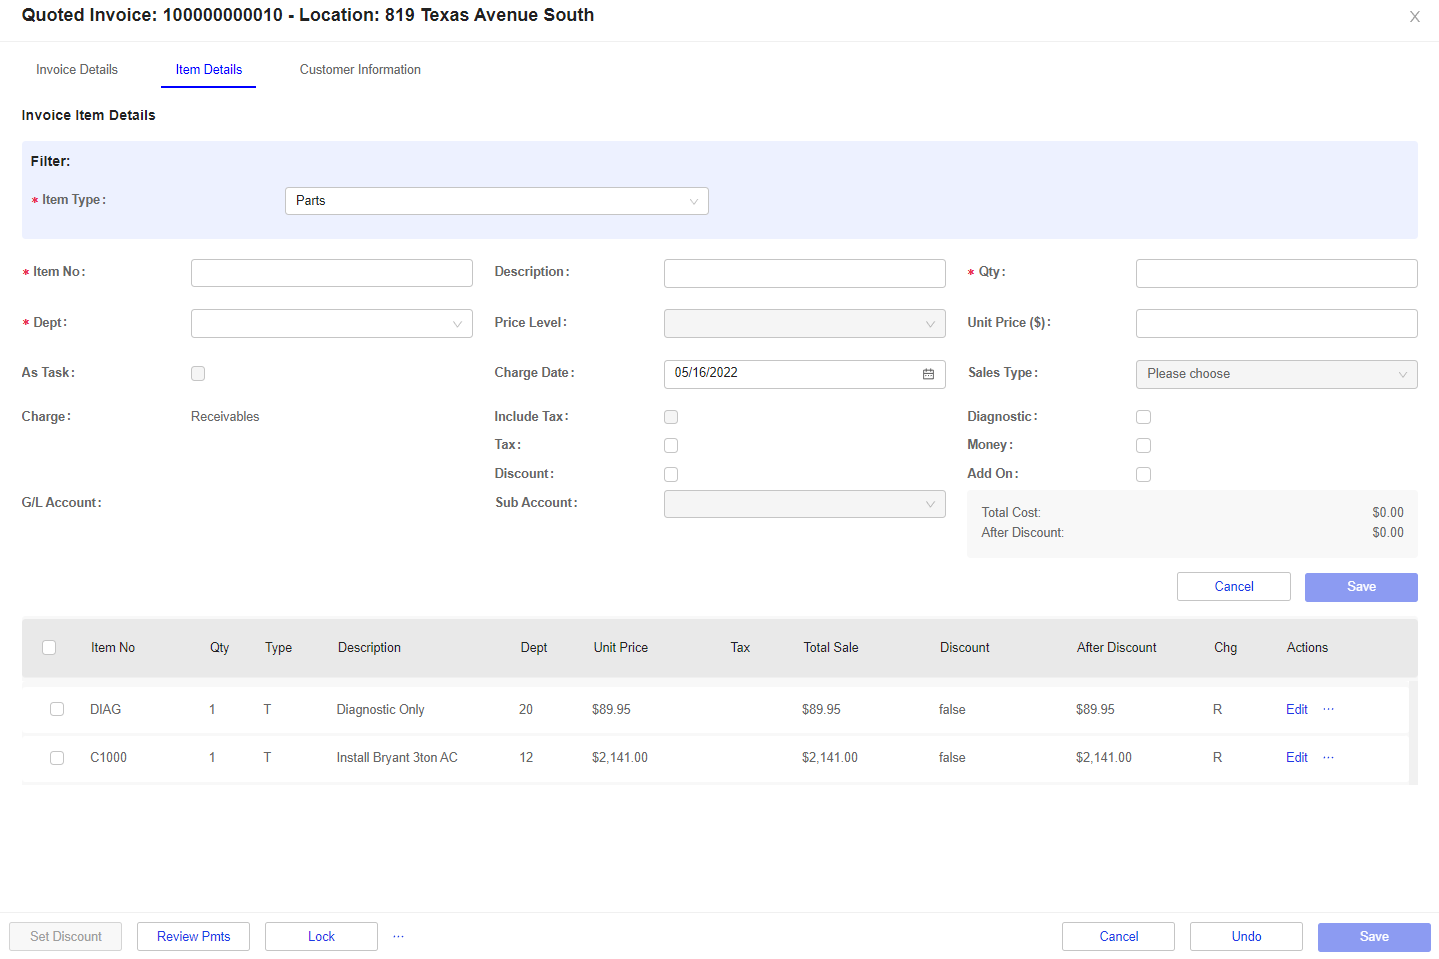This screenshot has width=1439, height=959.
Task: Check the Money checkbox
Action: pos(1143,445)
